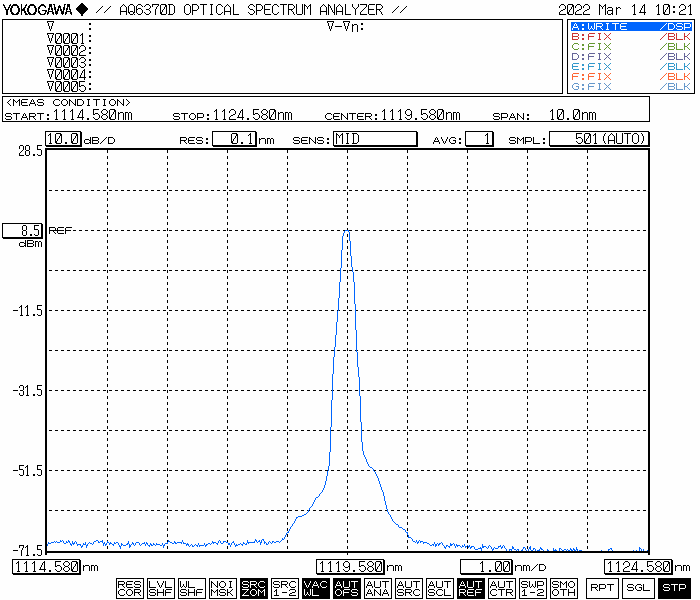
Task: Click the SRC ZOM highlighted indicator
Action: (254, 588)
